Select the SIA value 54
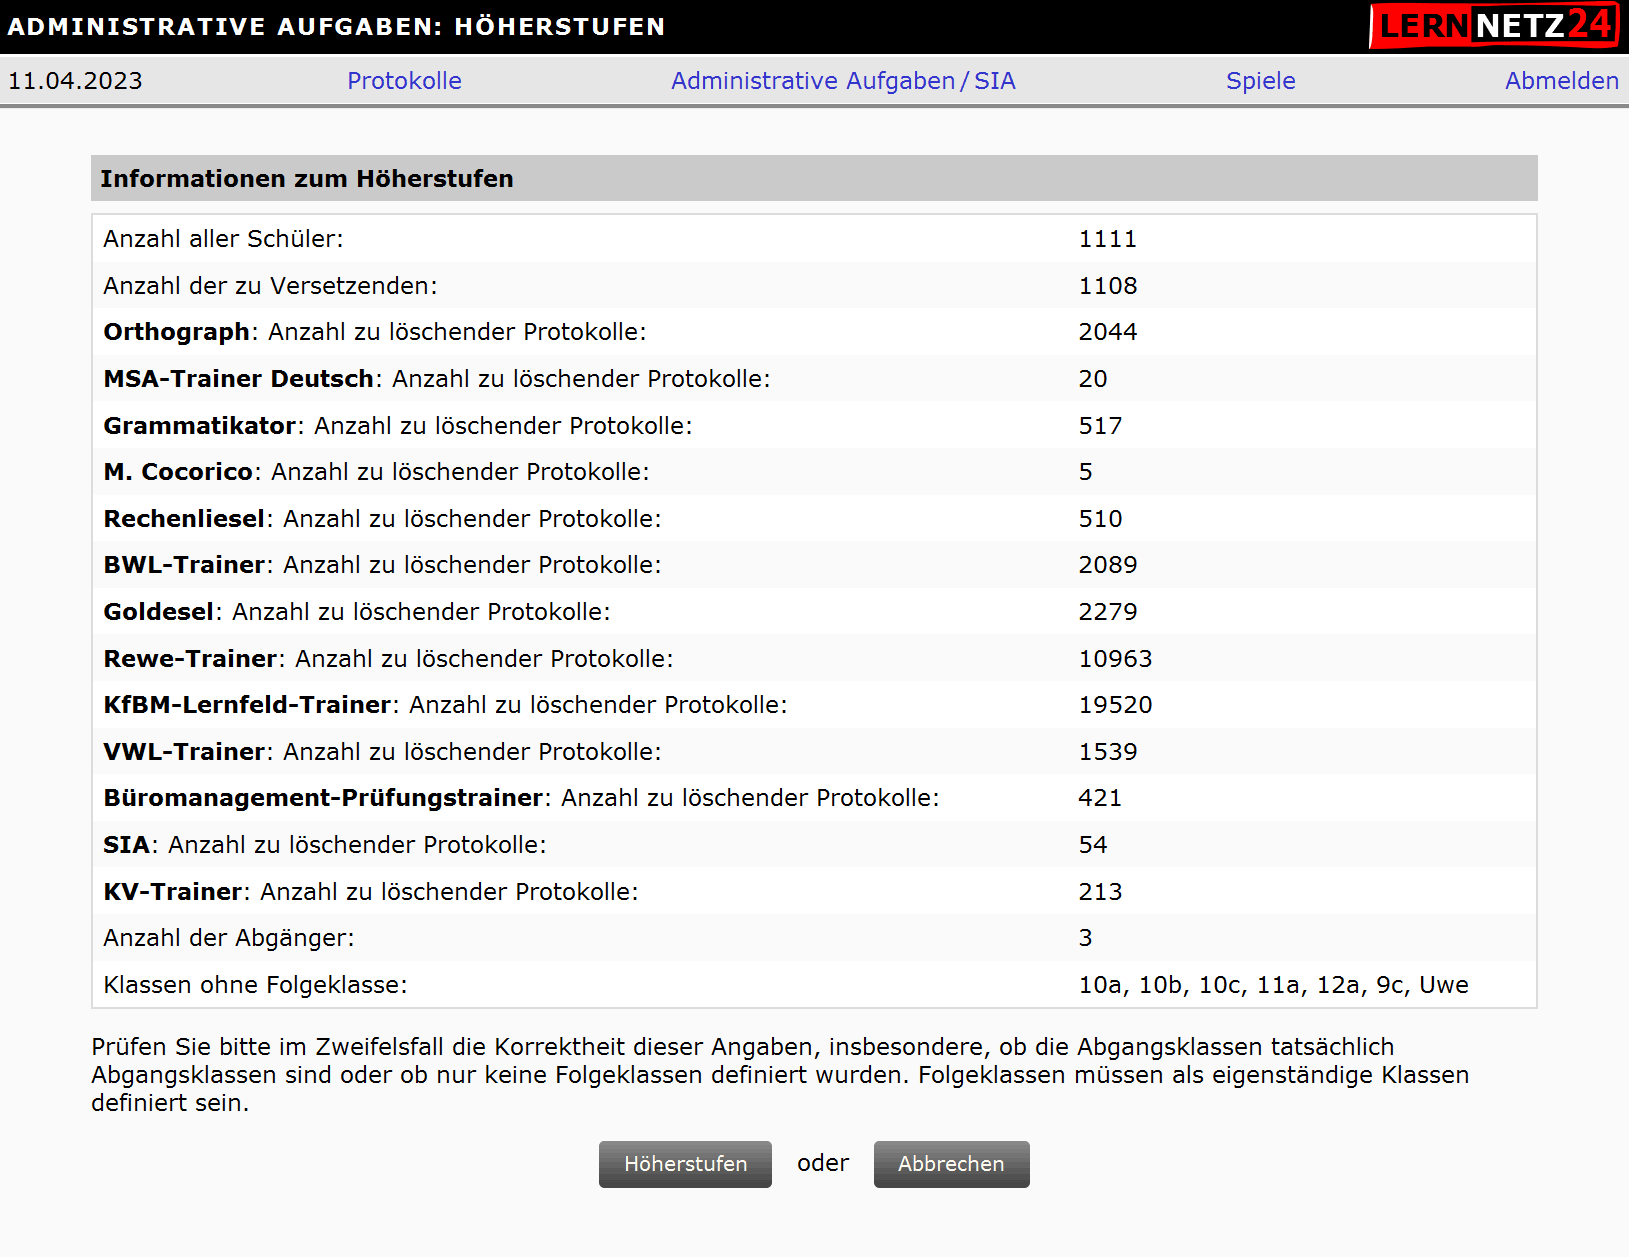Screen dimensions: 1629x1257 [x=1092, y=845]
